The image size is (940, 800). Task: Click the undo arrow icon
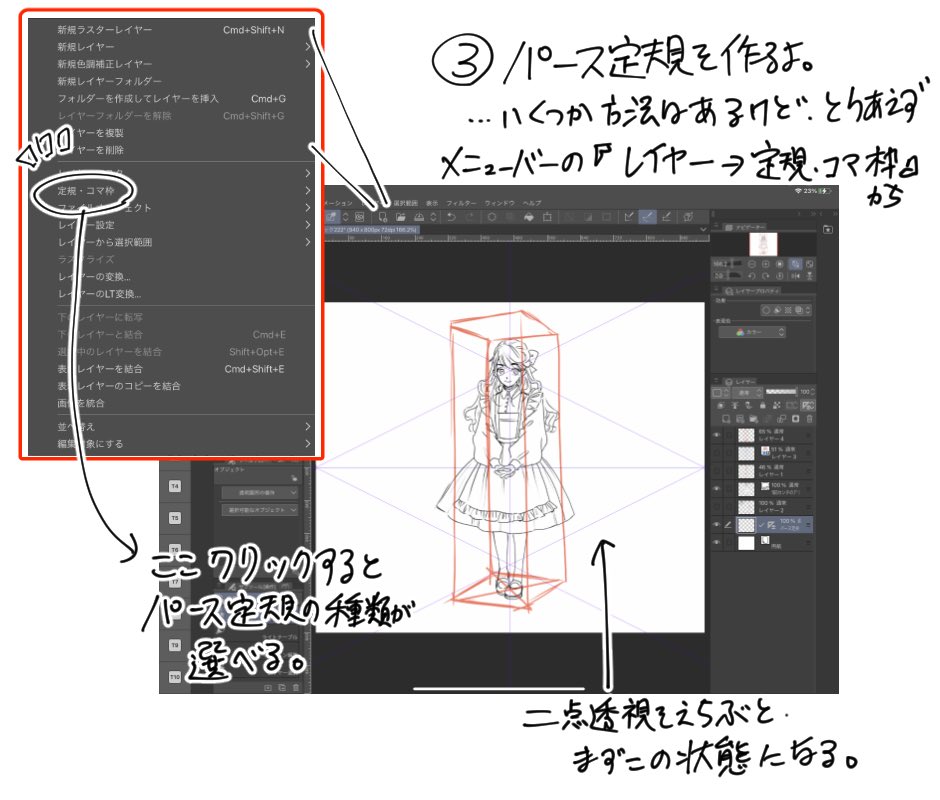coord(451,217)
